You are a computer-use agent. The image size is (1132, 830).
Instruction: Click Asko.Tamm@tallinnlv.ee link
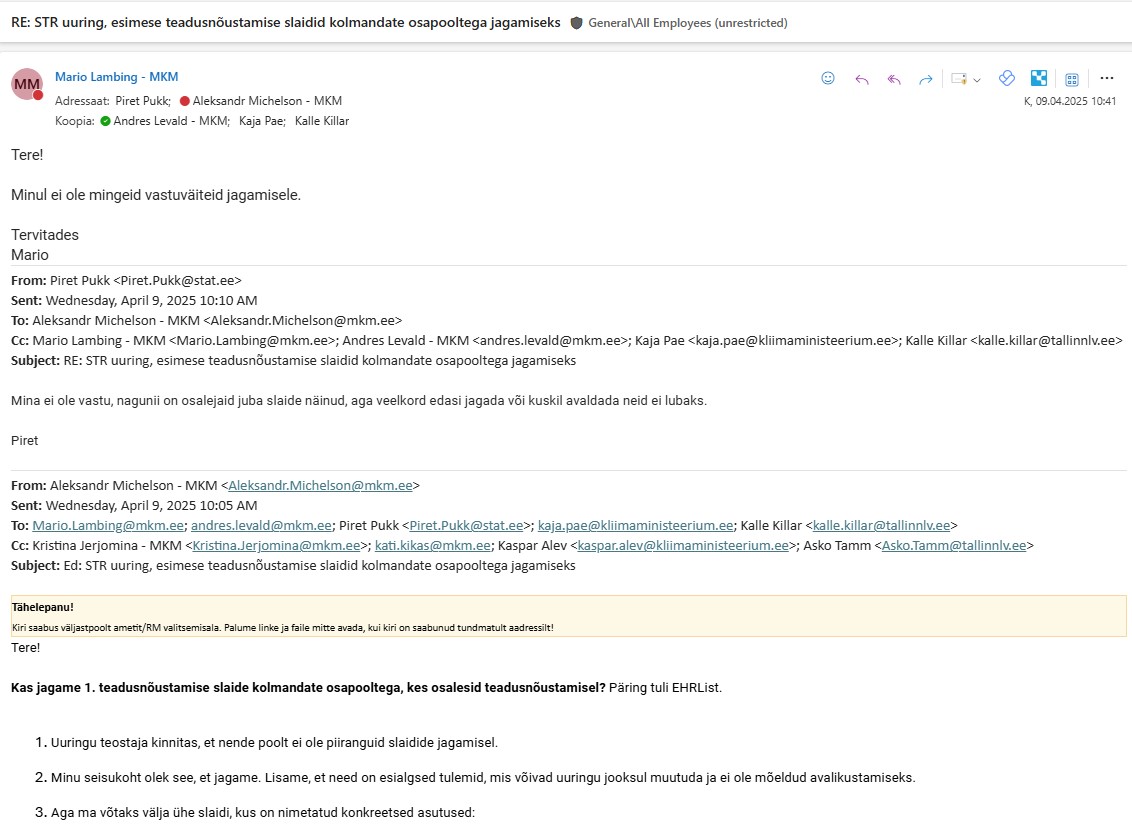(954, 546)
